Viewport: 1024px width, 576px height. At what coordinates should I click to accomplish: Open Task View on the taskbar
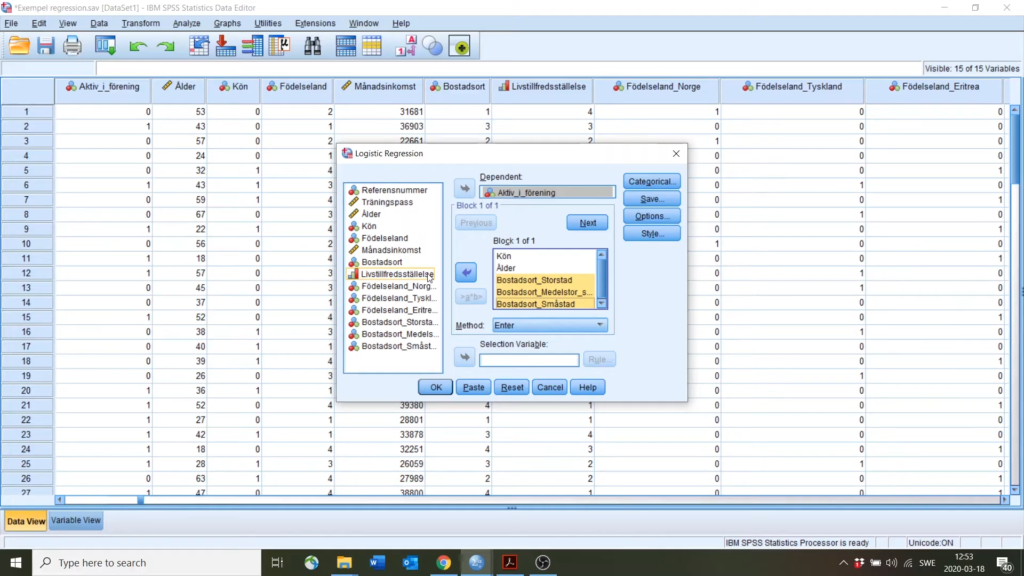pyautogui.click(x=277, y=562)
